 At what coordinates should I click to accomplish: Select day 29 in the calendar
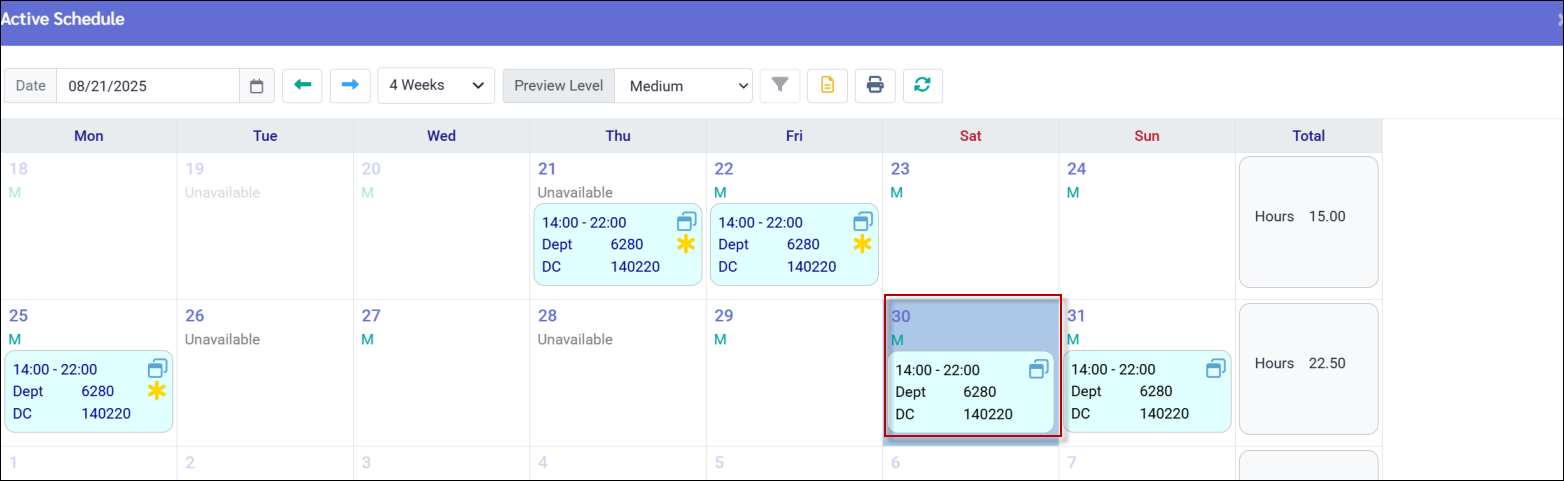pyautogui.click(x=793, y=372)
